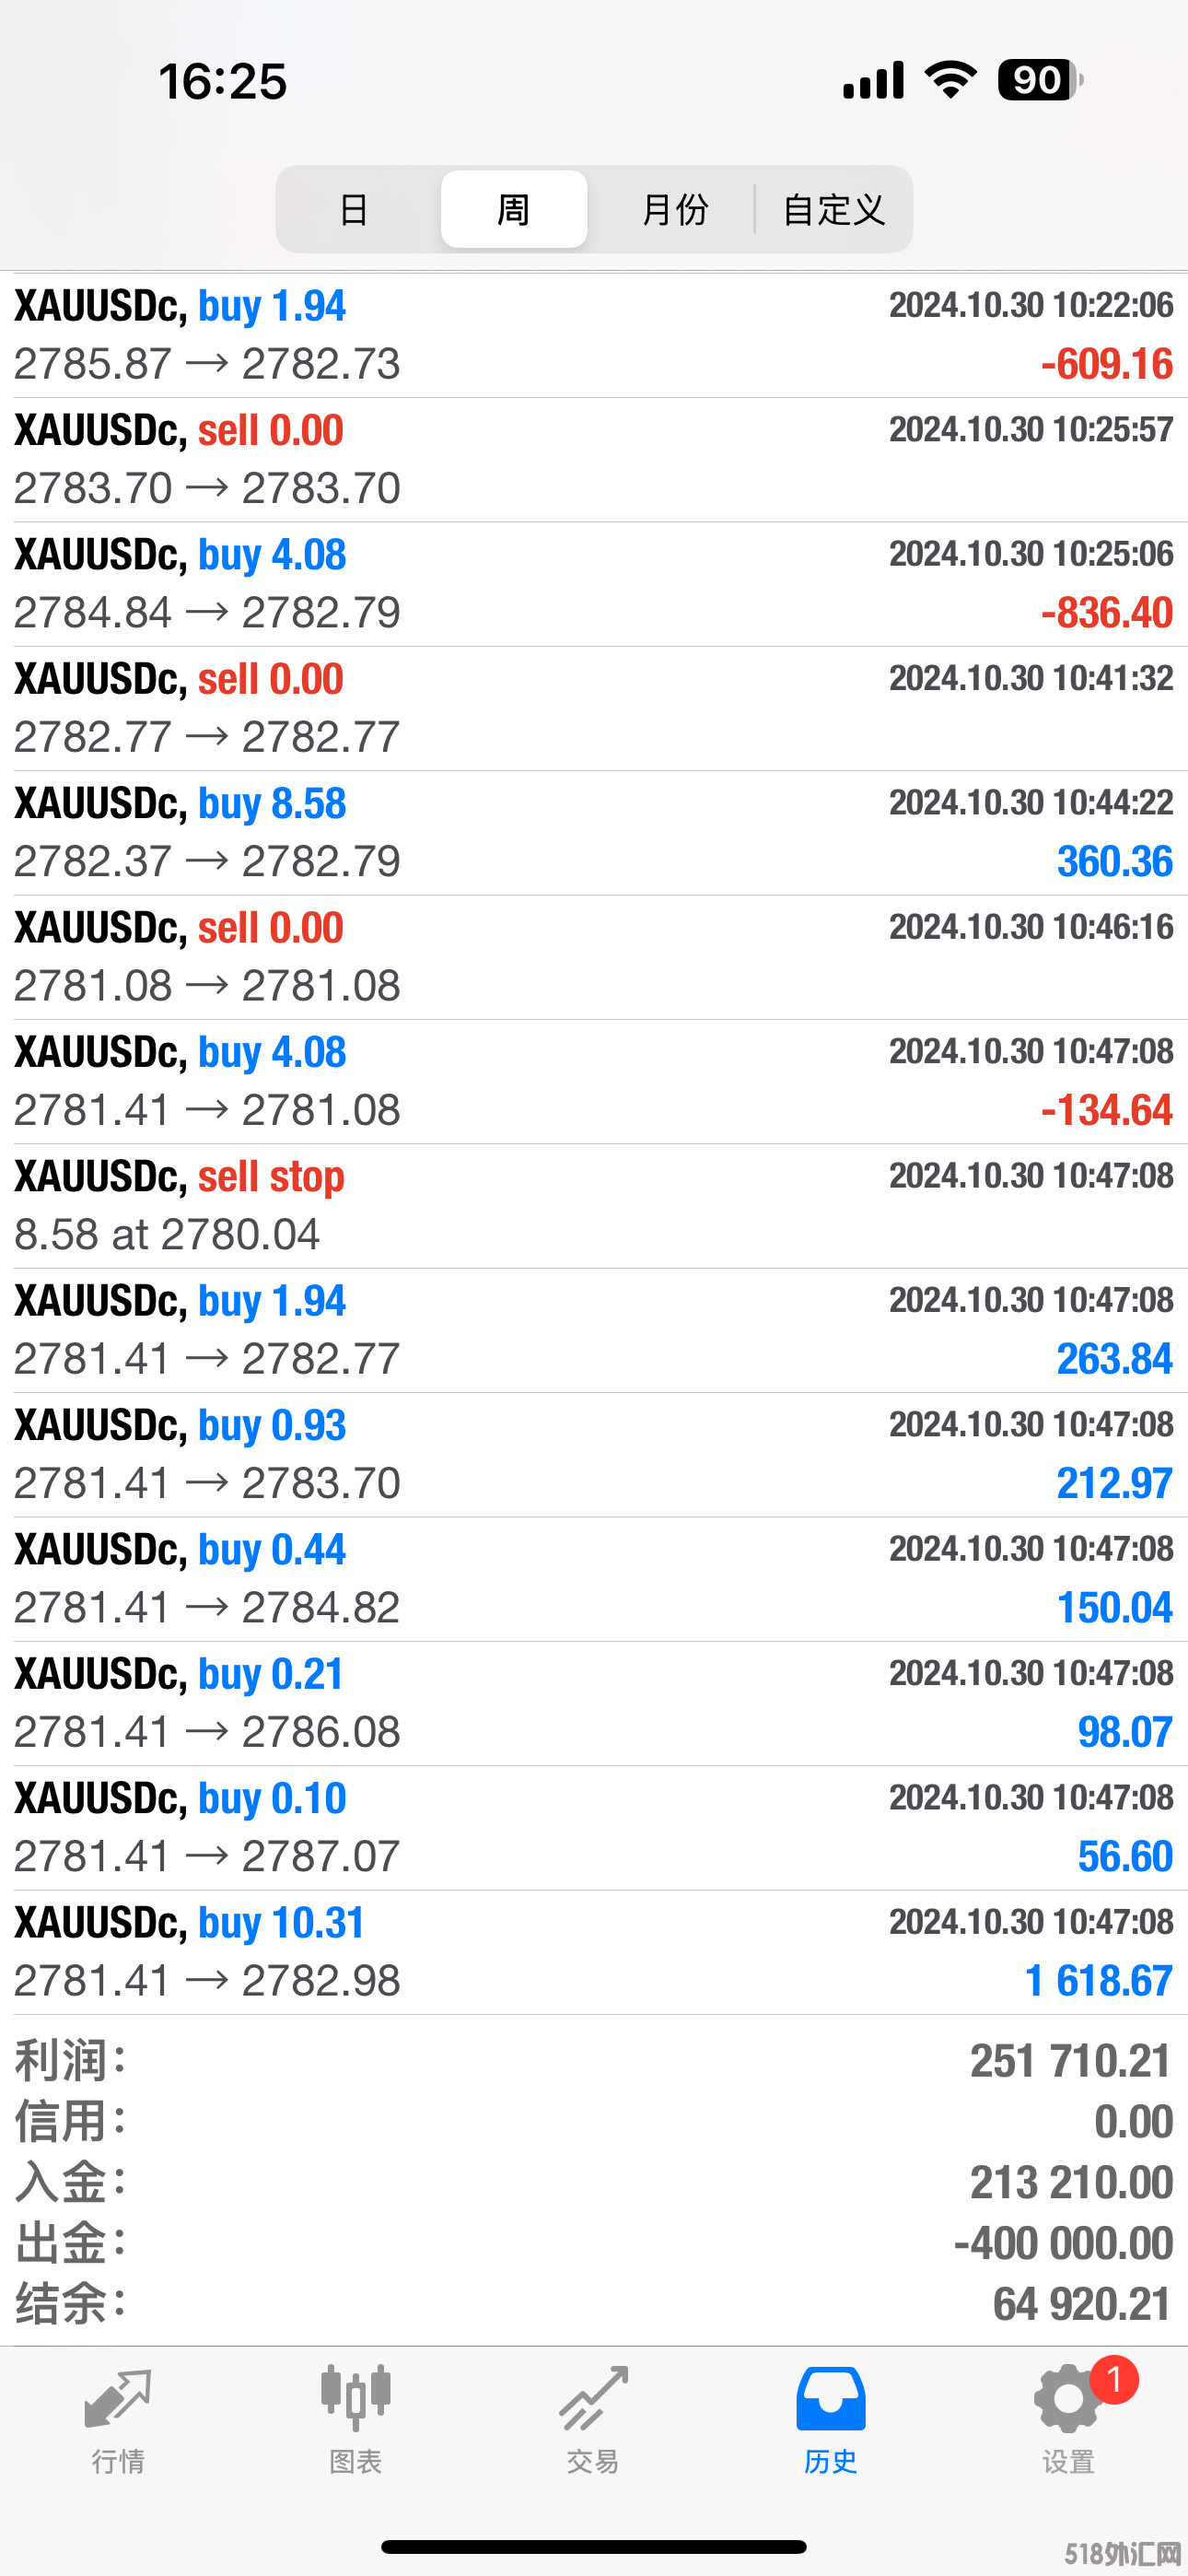Choose the 自定义 custom period segment
1188x2576 pixels.
coord(833,209)
